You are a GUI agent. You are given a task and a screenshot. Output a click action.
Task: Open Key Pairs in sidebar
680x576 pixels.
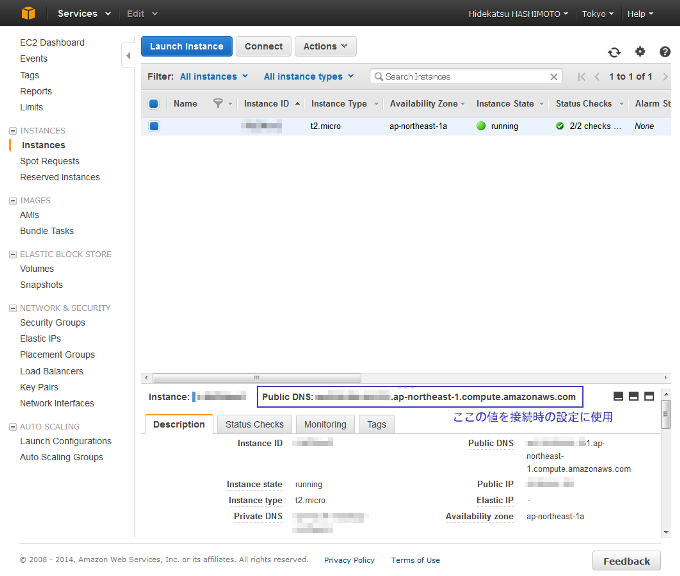click(39, 387)
